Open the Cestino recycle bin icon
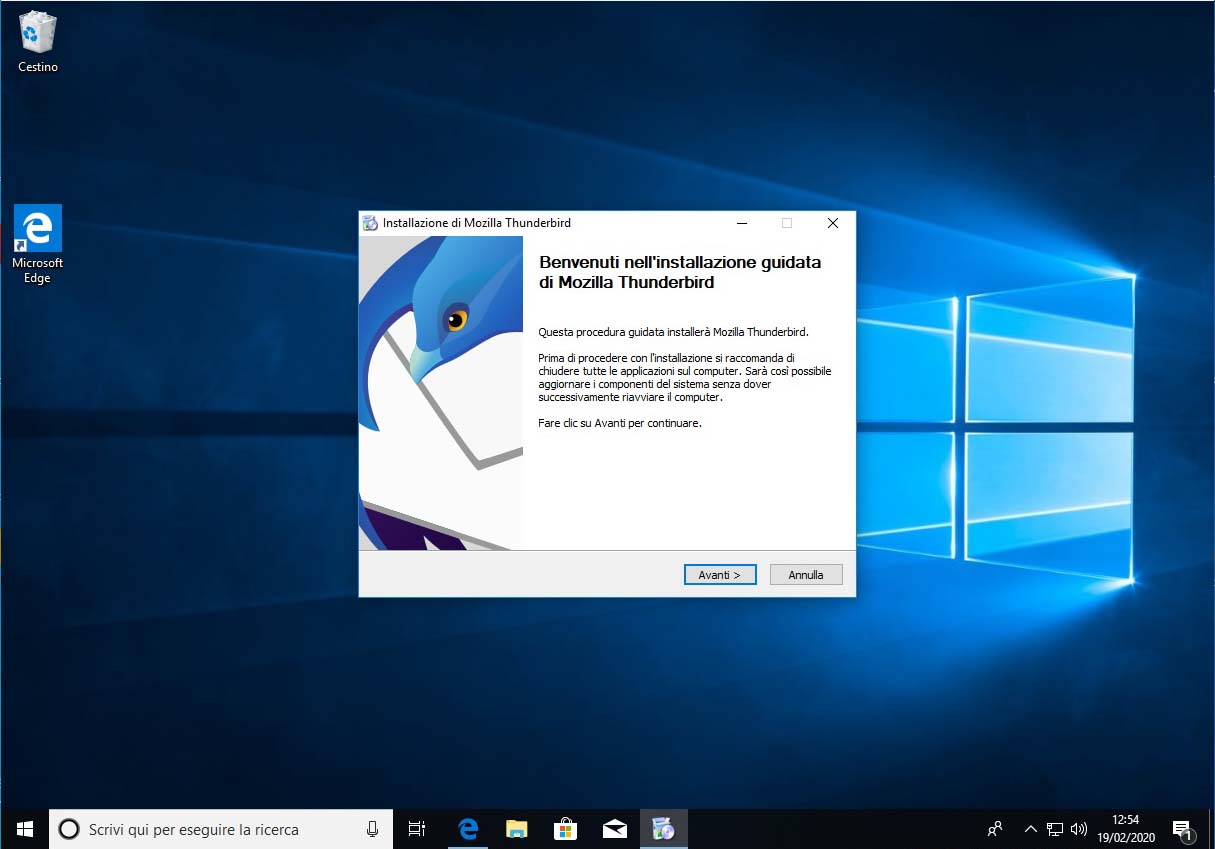Viewport: 1215px width, 849px height. tap(38, 42)
